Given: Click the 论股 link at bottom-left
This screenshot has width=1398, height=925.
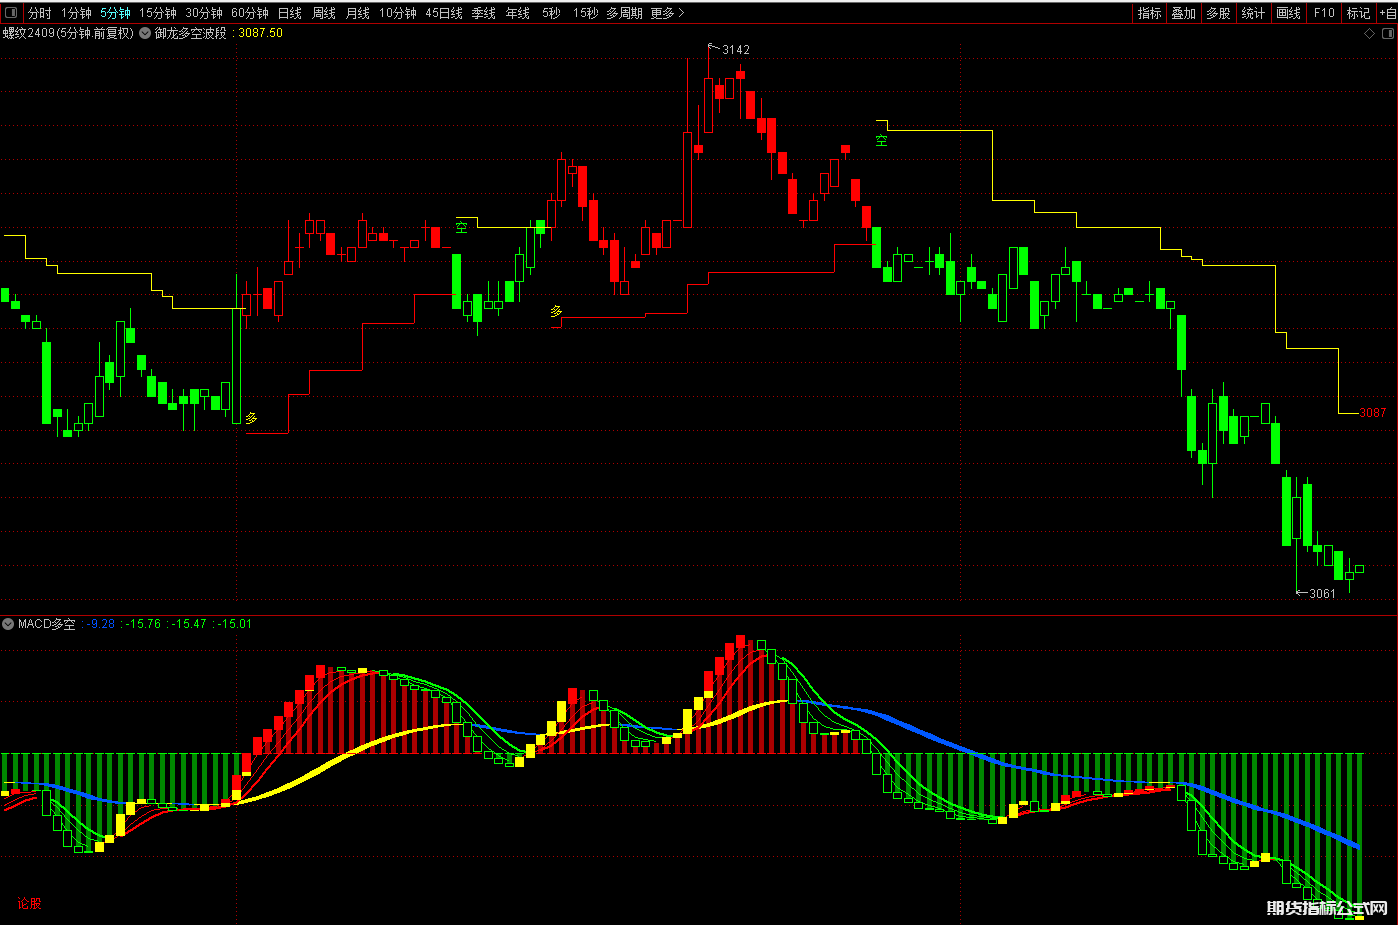Looking at the screenshot, I should [29, 904].
